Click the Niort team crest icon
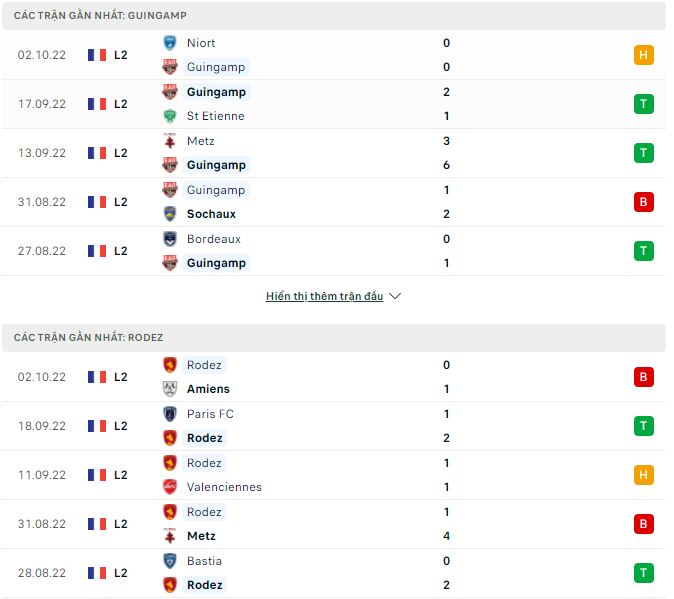 (x=170, y=43)
